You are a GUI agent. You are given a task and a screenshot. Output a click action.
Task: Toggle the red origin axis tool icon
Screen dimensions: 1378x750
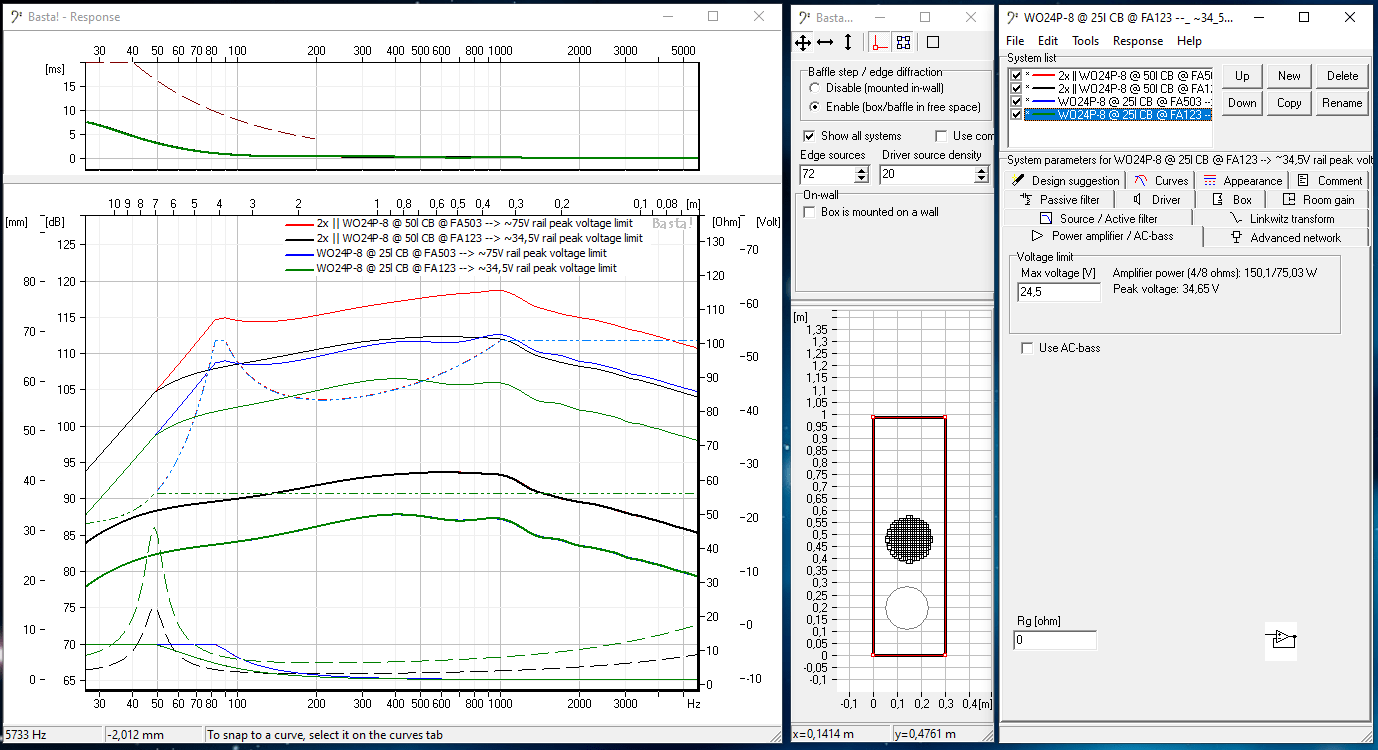pyautogui.click(x=879, y=42)
